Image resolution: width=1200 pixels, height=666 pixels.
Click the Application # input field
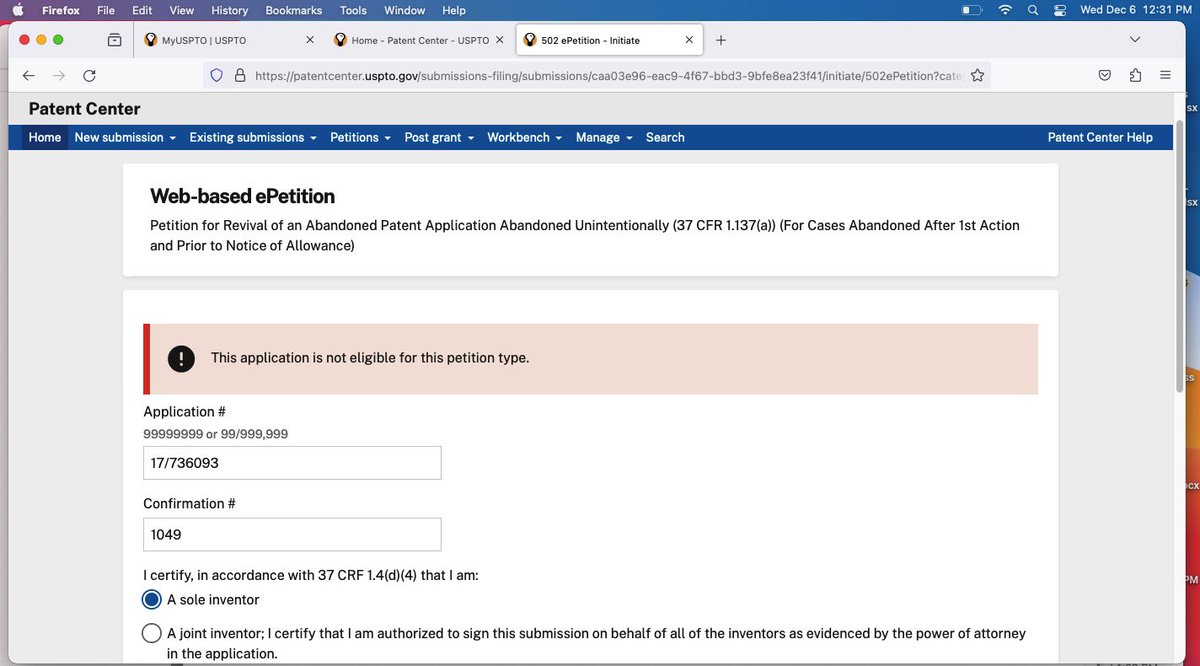[292, 463]
